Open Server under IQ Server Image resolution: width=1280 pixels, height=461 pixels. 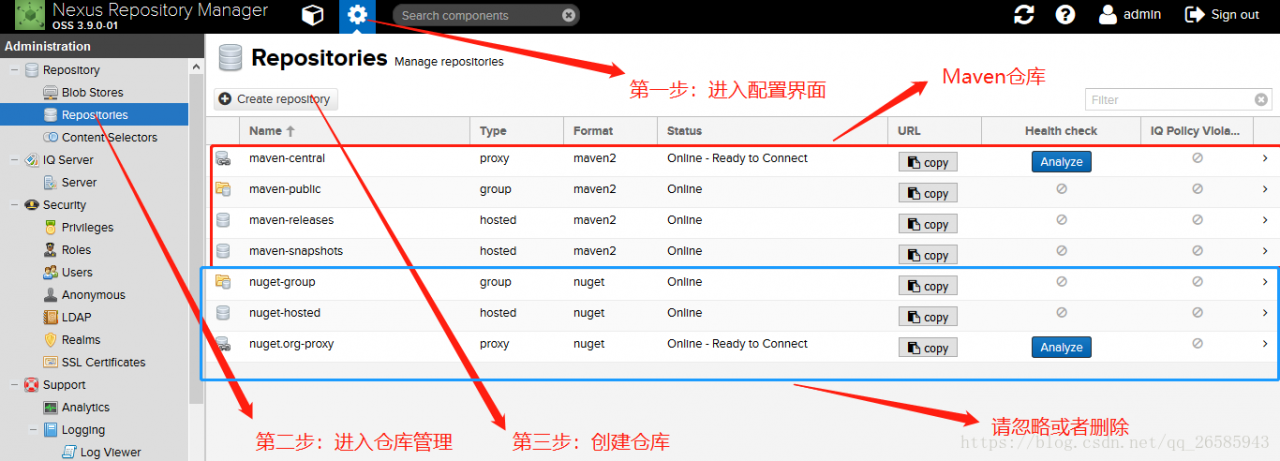(x=79, y=182)
